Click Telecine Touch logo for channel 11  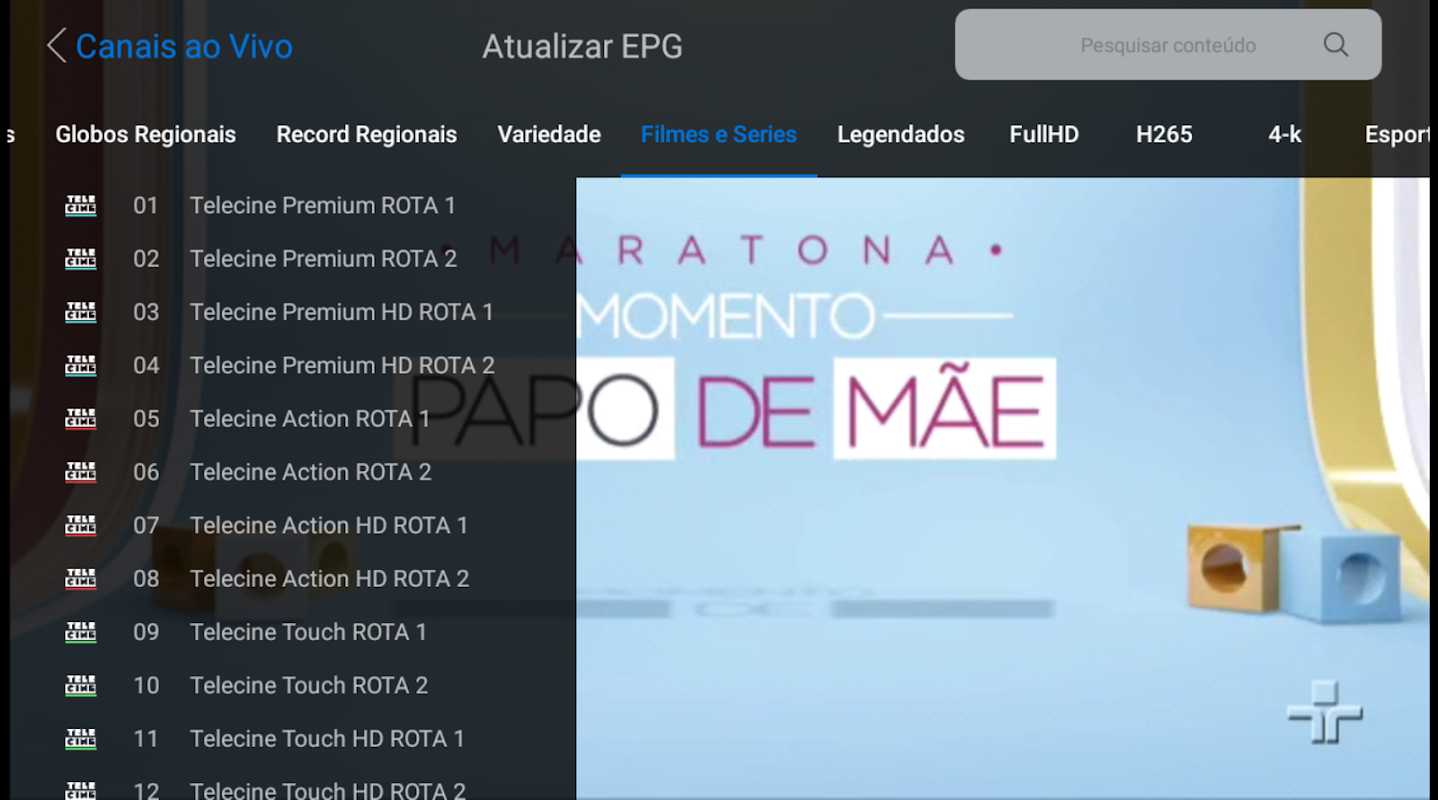pyautogui.click(x=81, y=739)
